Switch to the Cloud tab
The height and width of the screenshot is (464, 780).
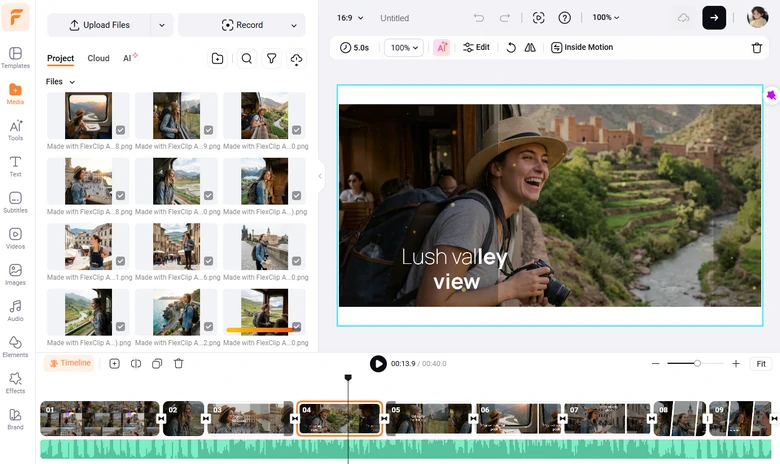pos(98,59)
